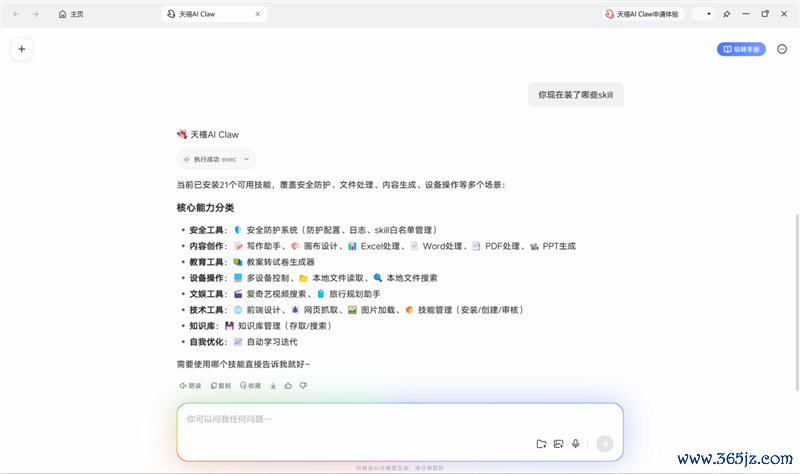Click the 旅行规划助手 text
The height and width of the screenshot is (474, 800).
click(x=355, y=294)
